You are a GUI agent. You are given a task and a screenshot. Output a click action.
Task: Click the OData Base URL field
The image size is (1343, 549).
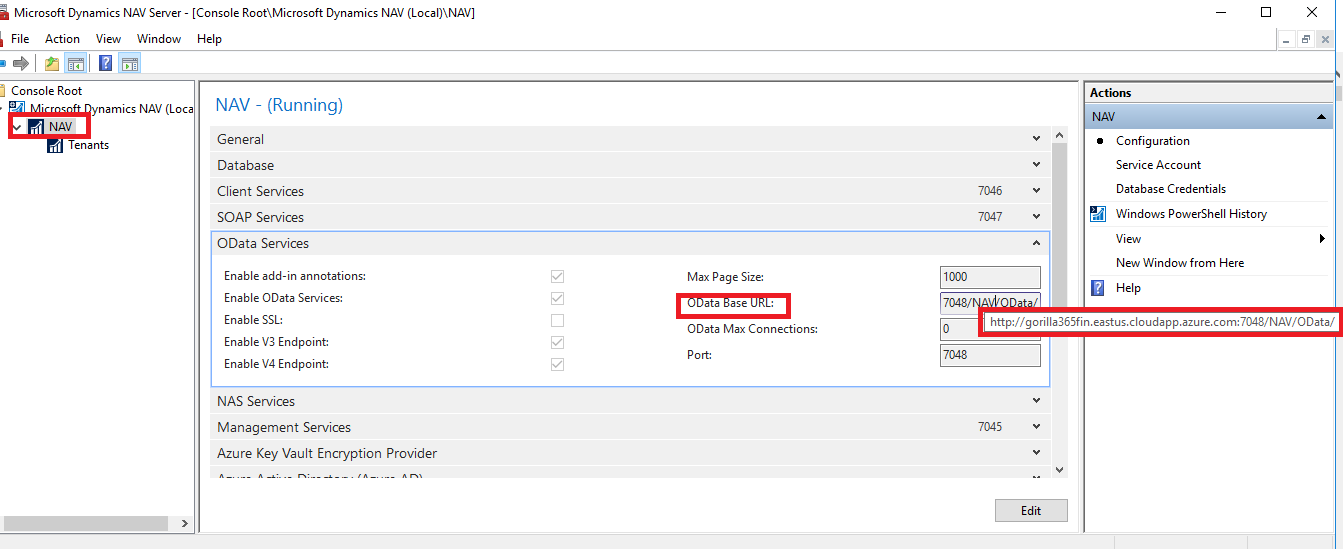click(x=990, y=303)
